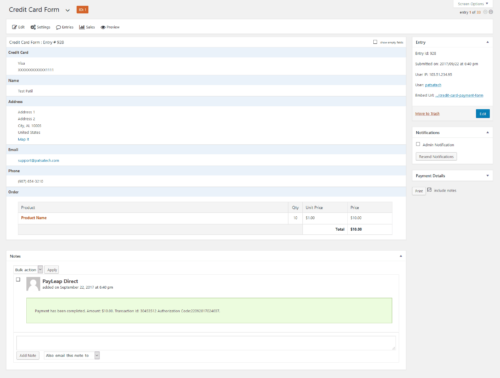Click the support email address link
The width and height of the screenshot is (500, 378).
pos(38,160)
